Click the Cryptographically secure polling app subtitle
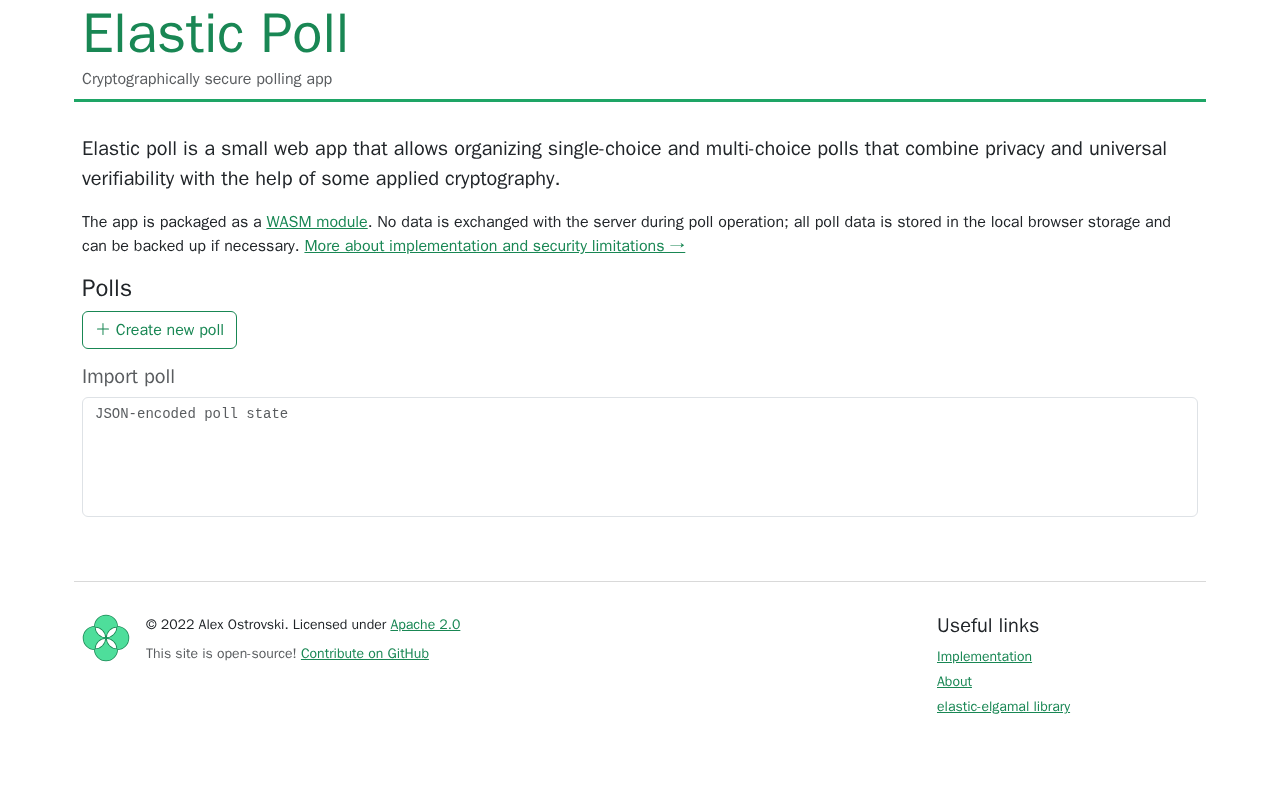This screenshot has height=800, width=1280. (207, 79)
